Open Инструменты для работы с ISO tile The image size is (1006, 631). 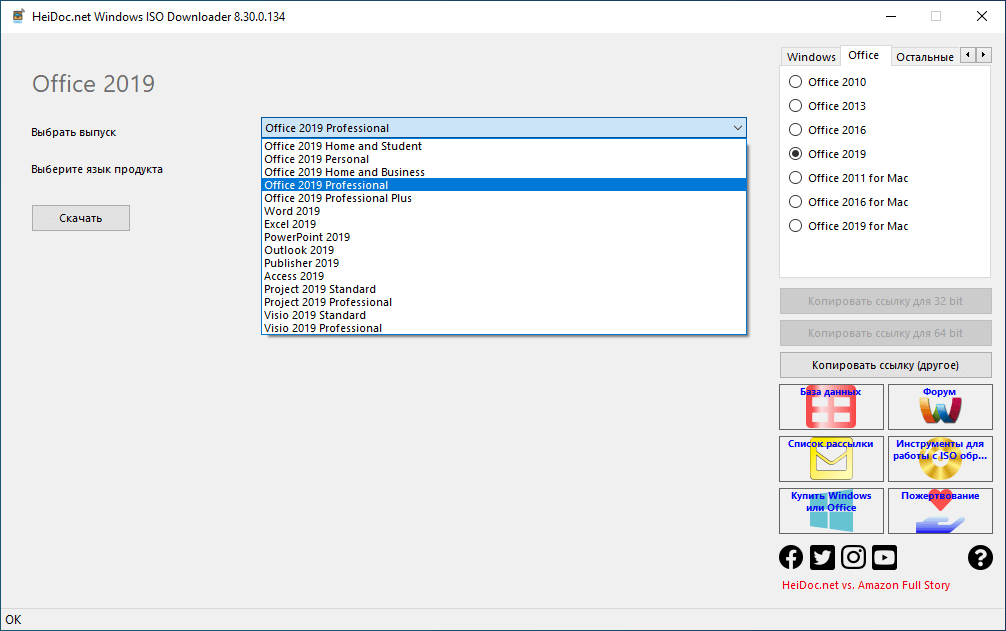tap(940, 459)
